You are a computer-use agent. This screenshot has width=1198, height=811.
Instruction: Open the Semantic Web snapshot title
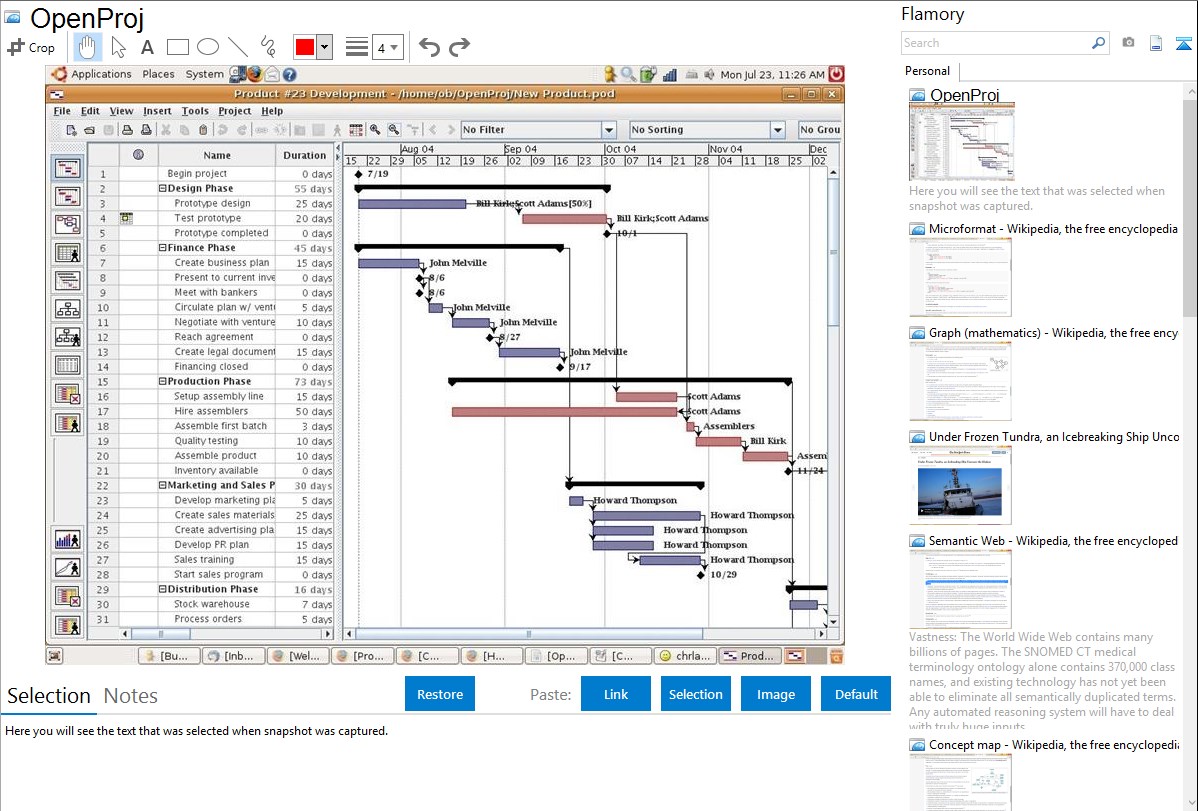1053,541
